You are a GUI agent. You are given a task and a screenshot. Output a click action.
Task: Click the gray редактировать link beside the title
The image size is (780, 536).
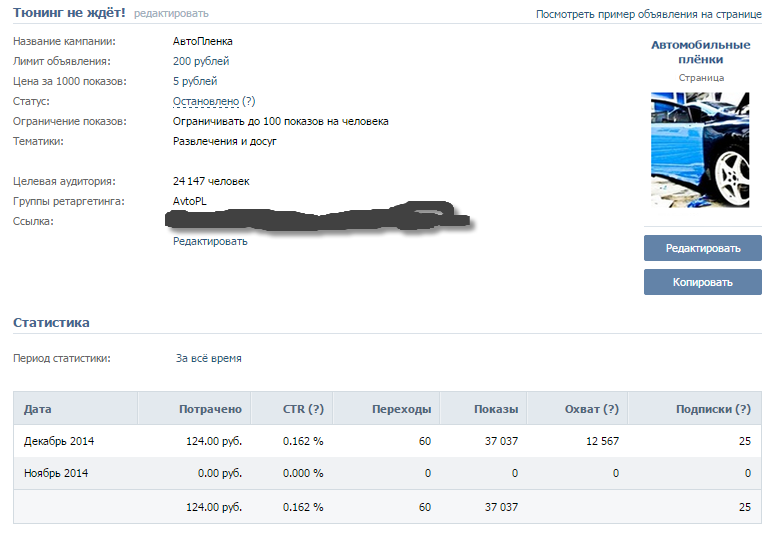click(x=171, y=14)
